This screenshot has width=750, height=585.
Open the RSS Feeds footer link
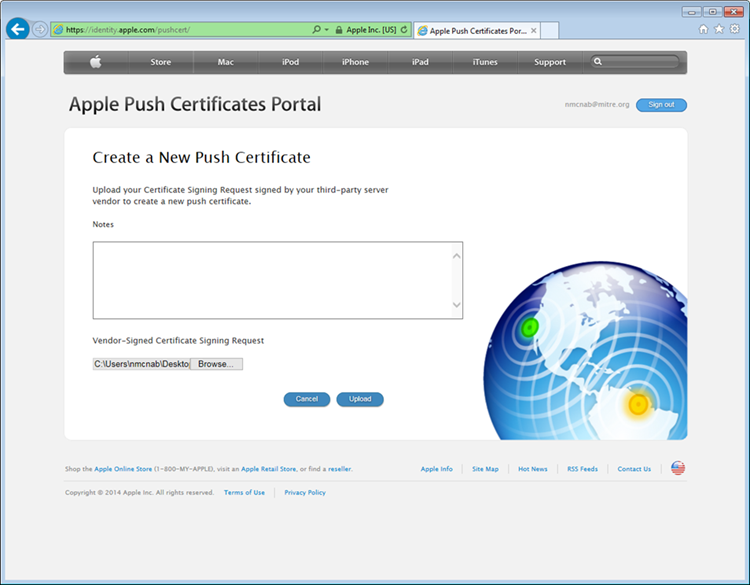(x=582, y=469)
